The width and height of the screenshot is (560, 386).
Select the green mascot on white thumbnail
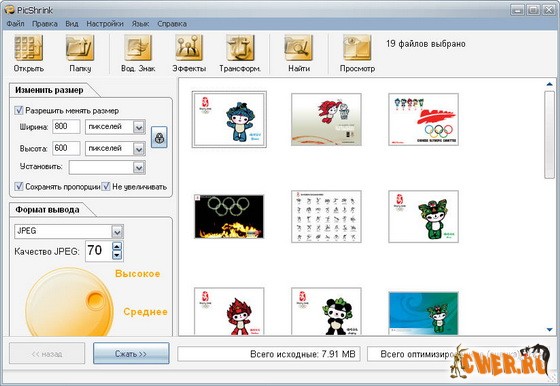click(423, 216)
